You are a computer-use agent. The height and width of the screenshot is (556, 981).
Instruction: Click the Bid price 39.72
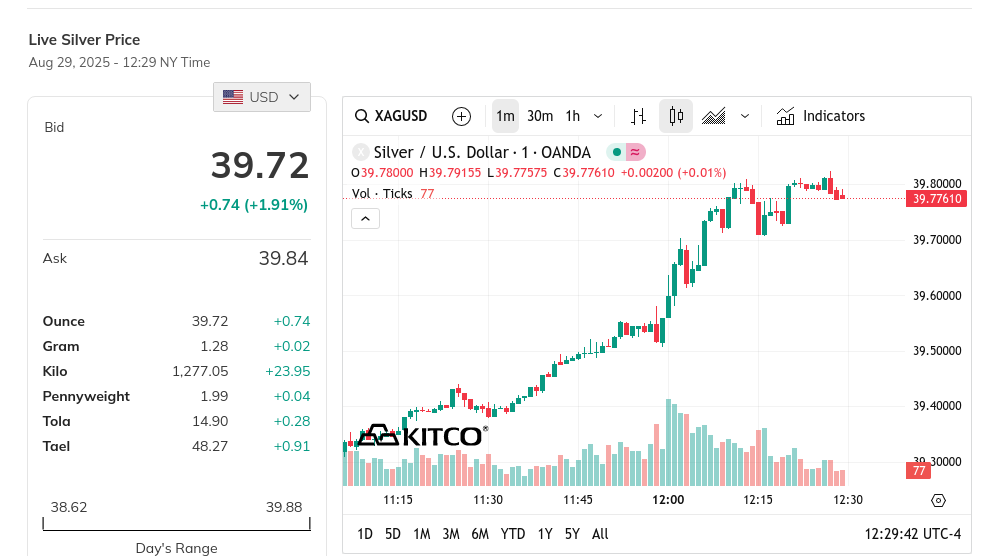(x=260, y=166)
